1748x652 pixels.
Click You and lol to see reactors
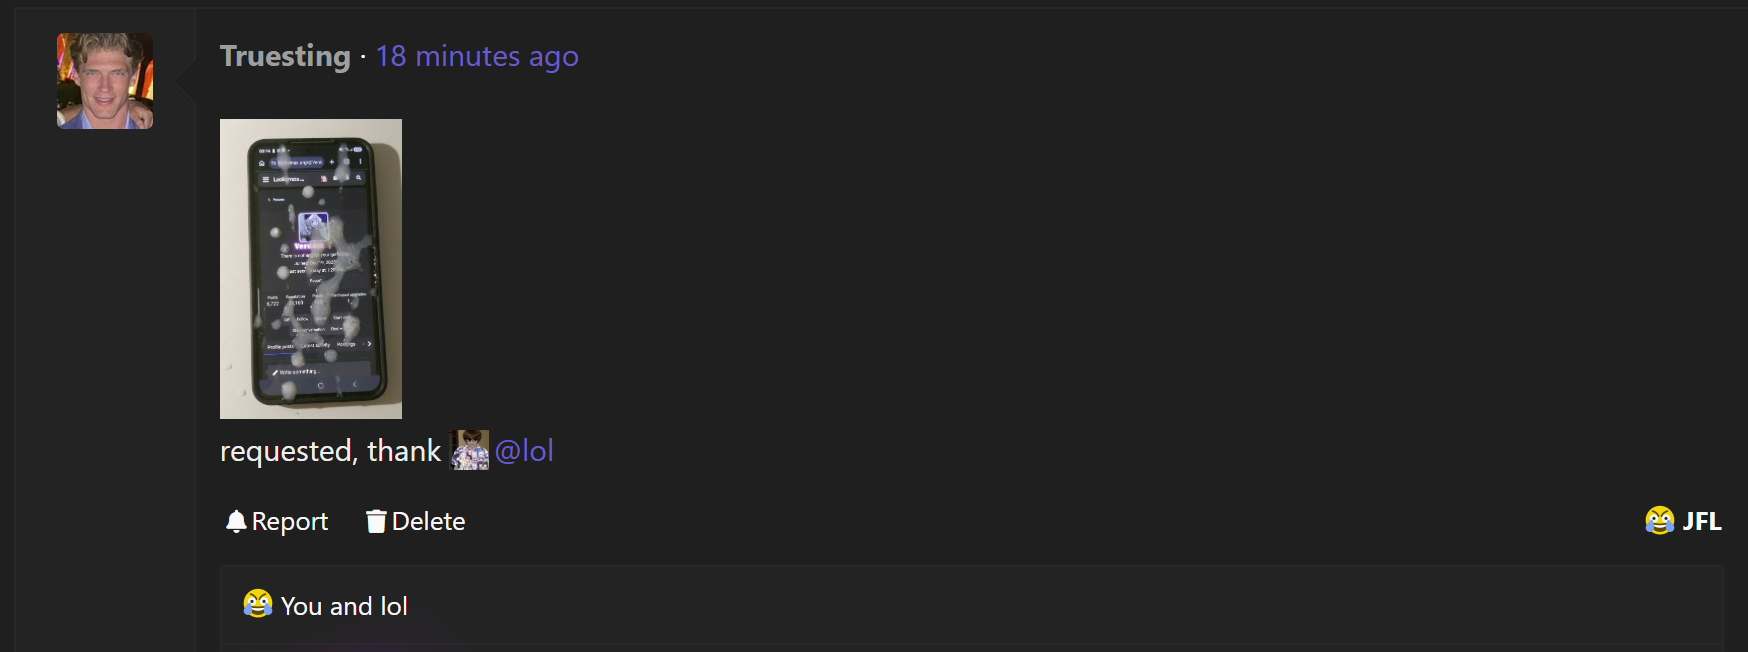click(344, 606)
